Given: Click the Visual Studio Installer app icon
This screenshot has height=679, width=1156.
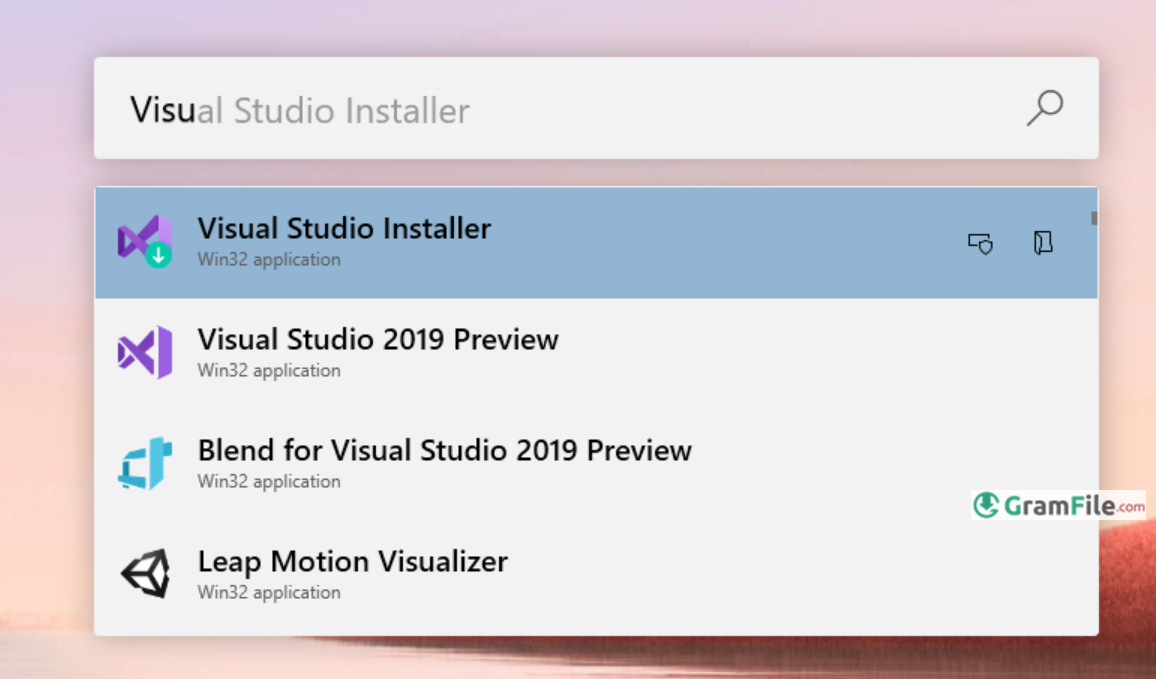Looking at the screenshot, I should click(145, 241).
